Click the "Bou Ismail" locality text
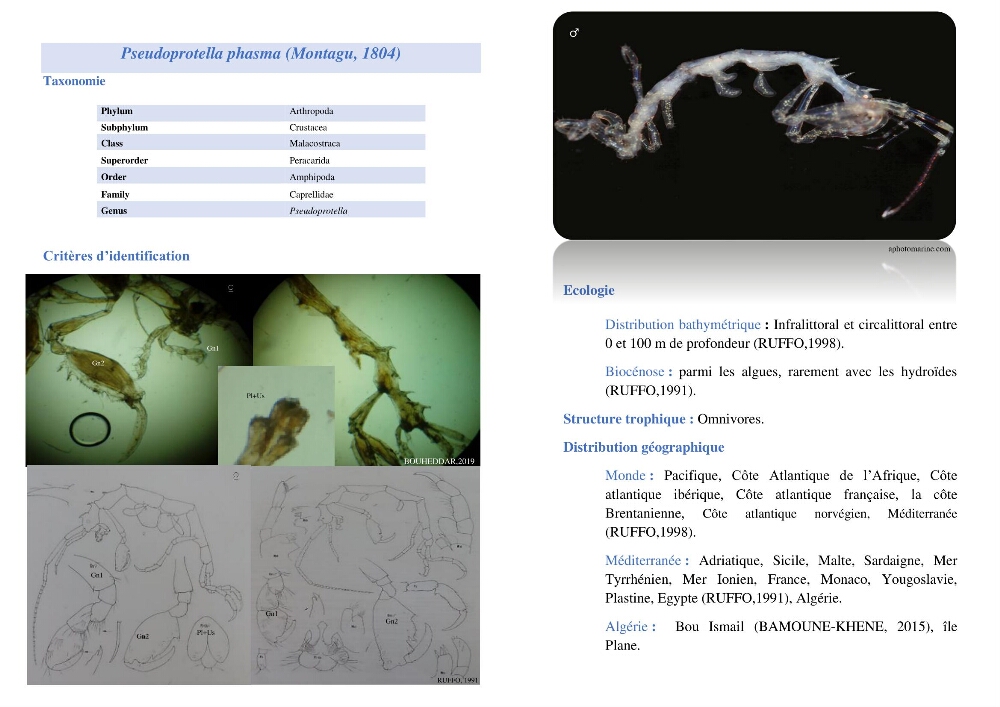 [709, 627]
